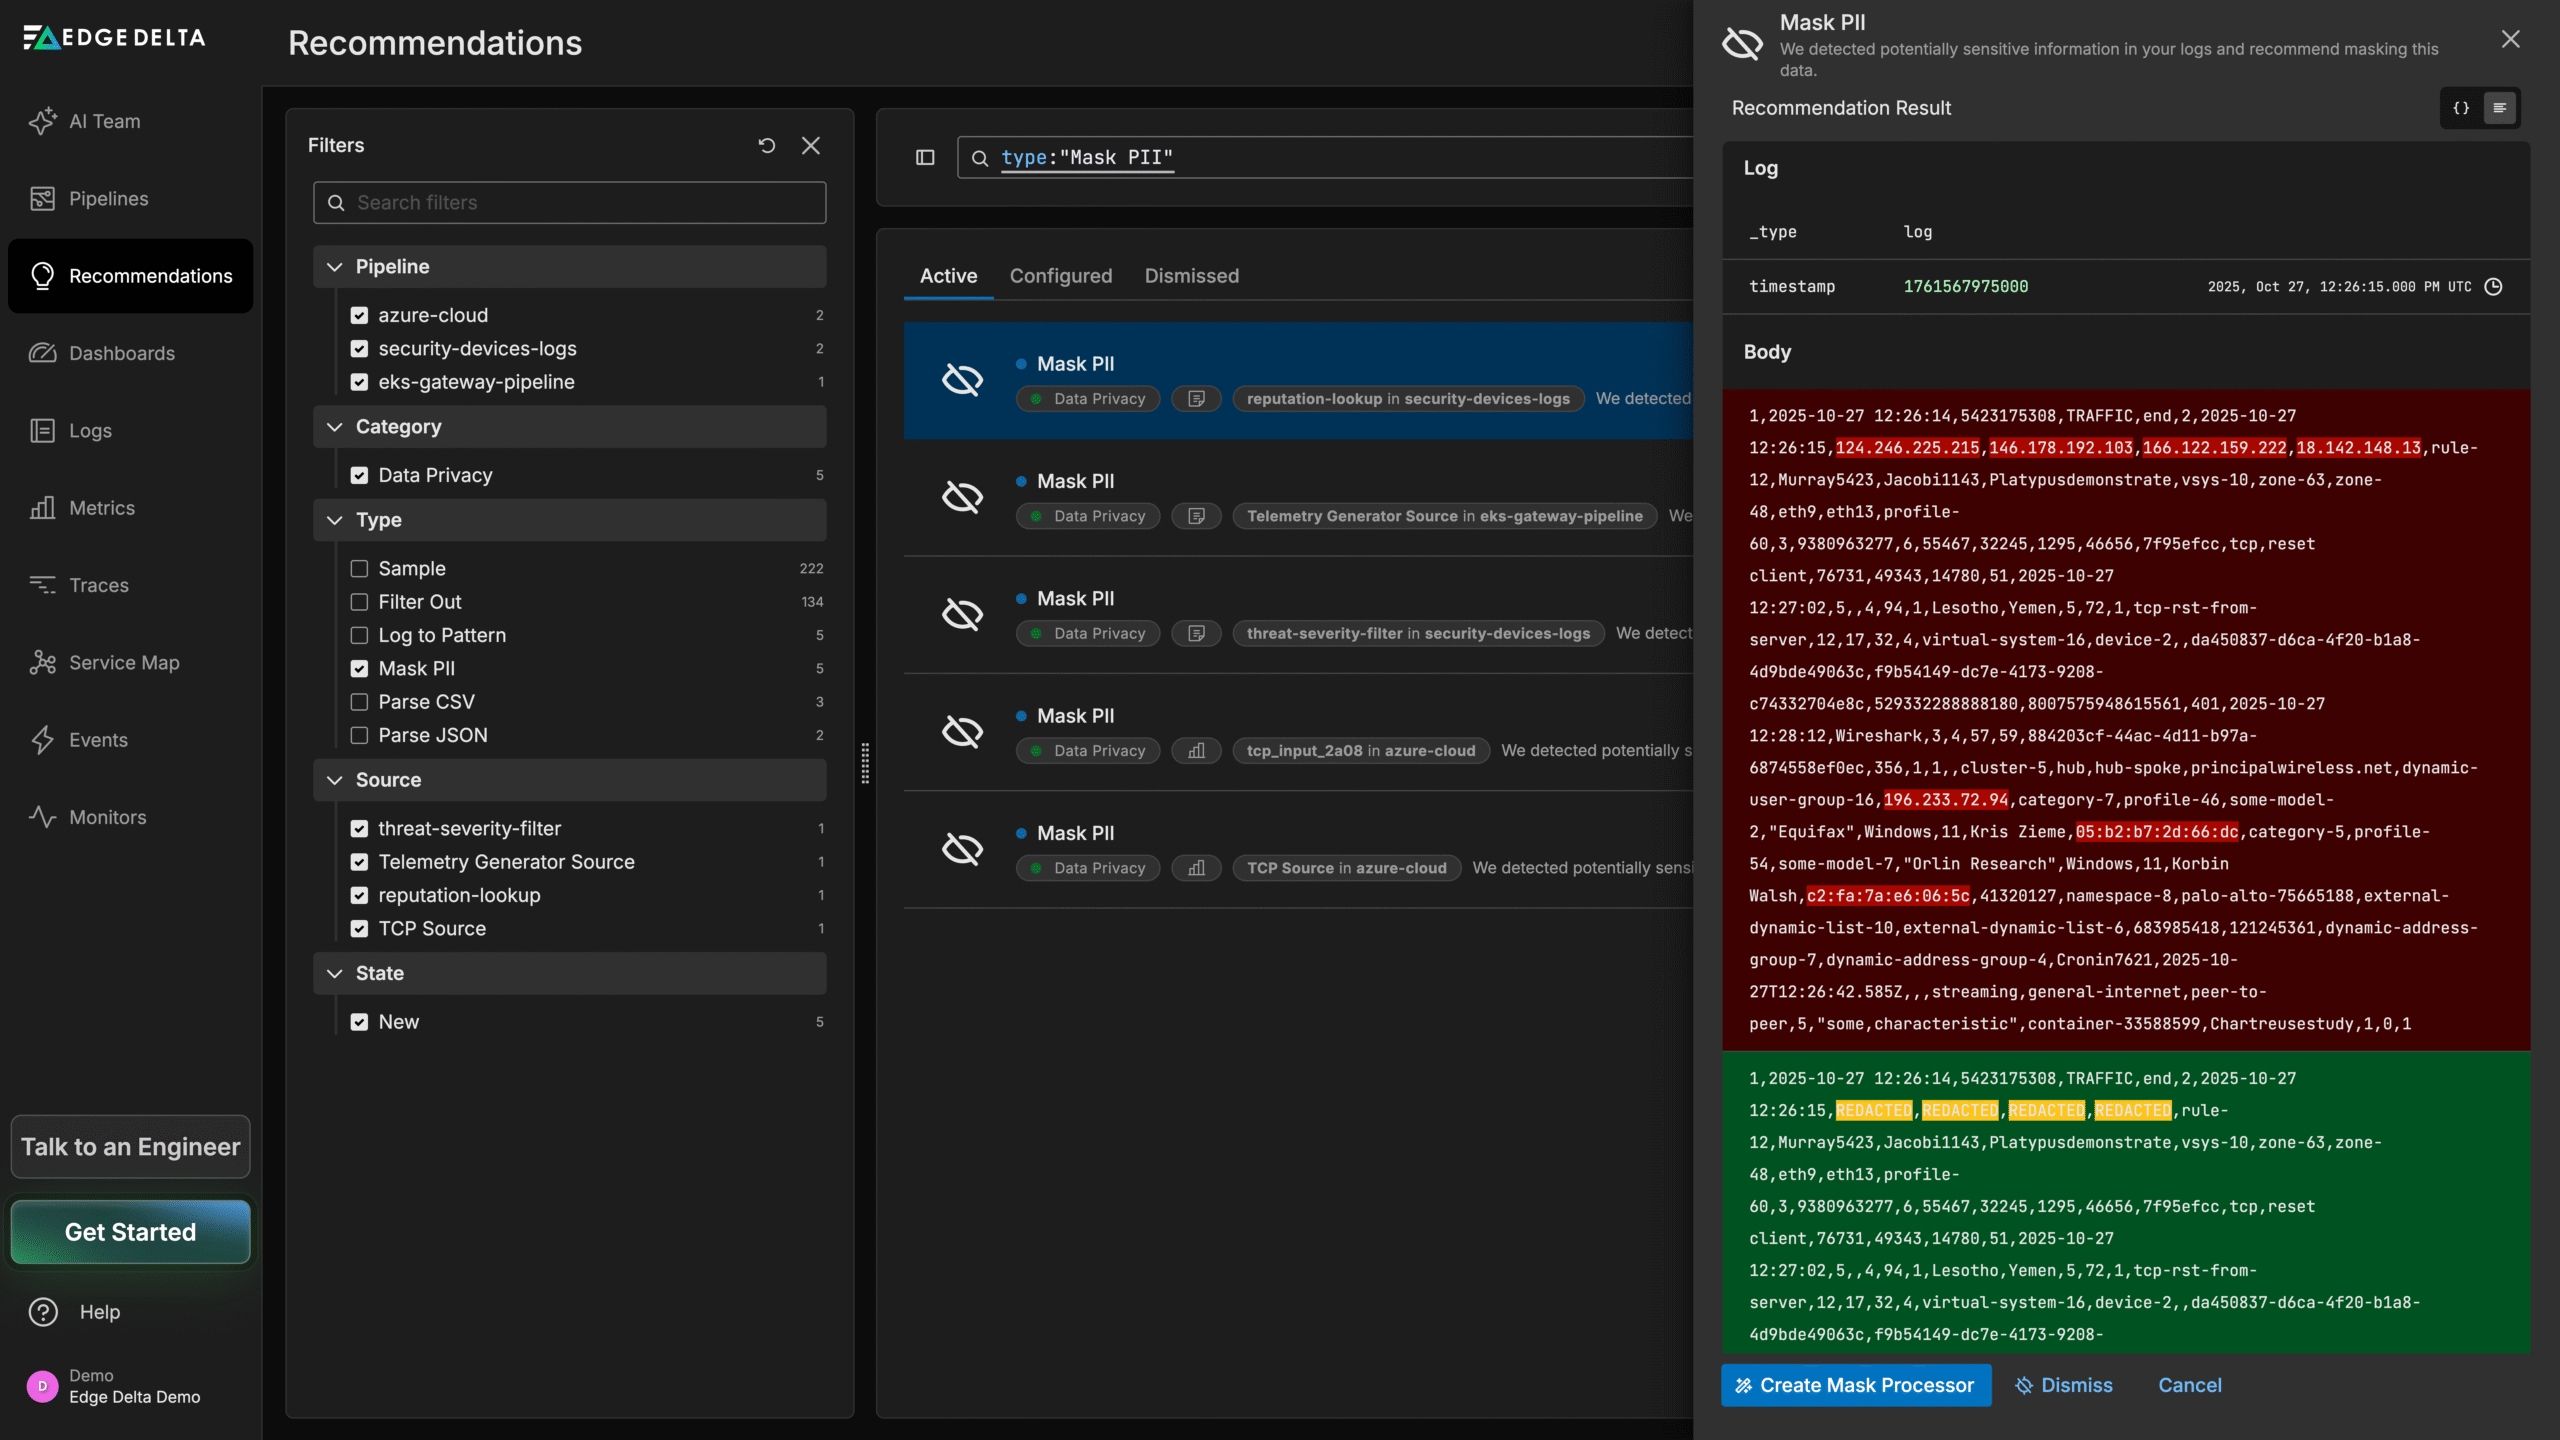The height and width of the screenshot is (1440, 2560).
Task: Open the Pipelines section in the sidebar
Action: [107, 198]
